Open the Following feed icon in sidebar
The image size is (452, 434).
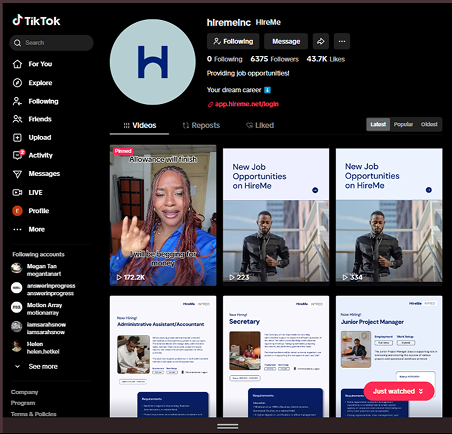point(17,101)
